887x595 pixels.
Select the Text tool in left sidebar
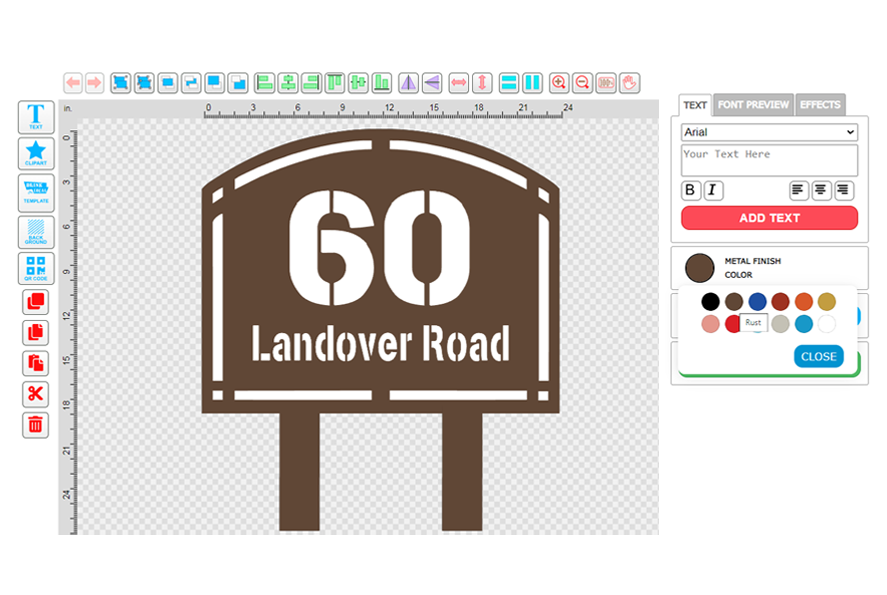tap(36, 118)
